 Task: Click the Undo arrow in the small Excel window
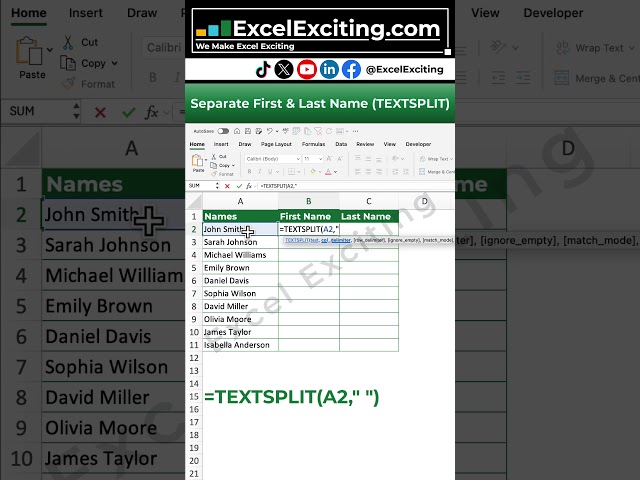coord(269,131)
